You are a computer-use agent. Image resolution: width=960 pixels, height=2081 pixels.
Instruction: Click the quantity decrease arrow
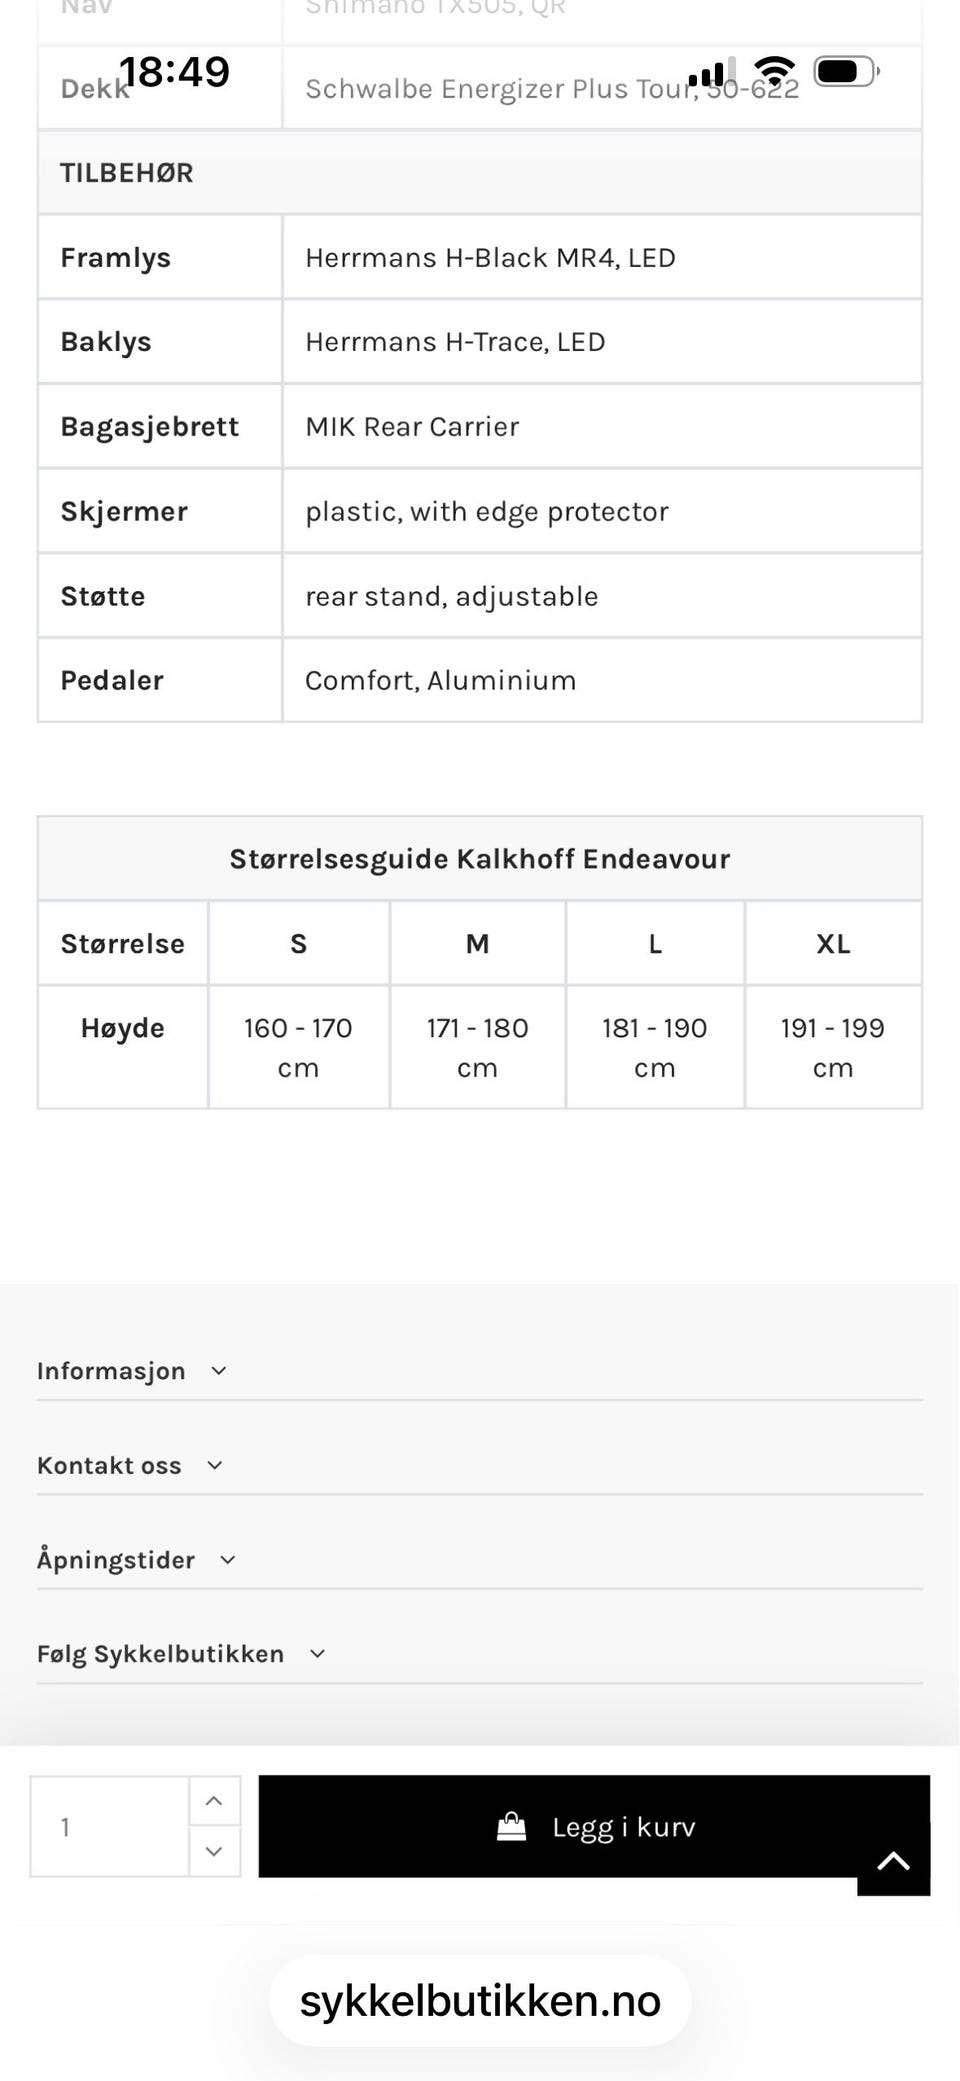click(x=214, y=1851)
